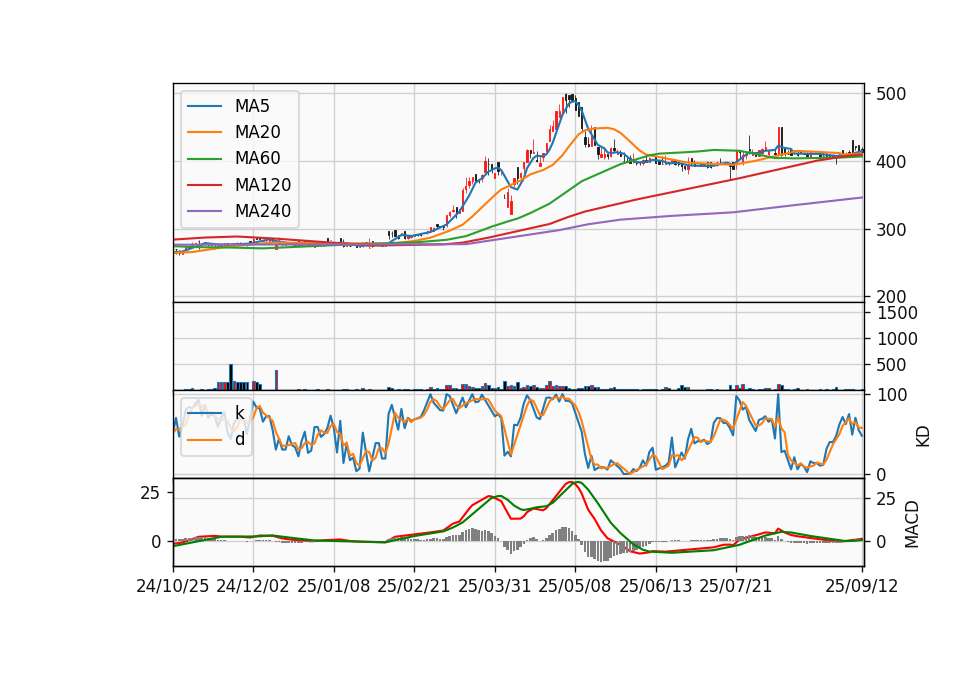Click the 1000 volume axis tick label
The image size is (960, 690).
(x=897, y=339)
